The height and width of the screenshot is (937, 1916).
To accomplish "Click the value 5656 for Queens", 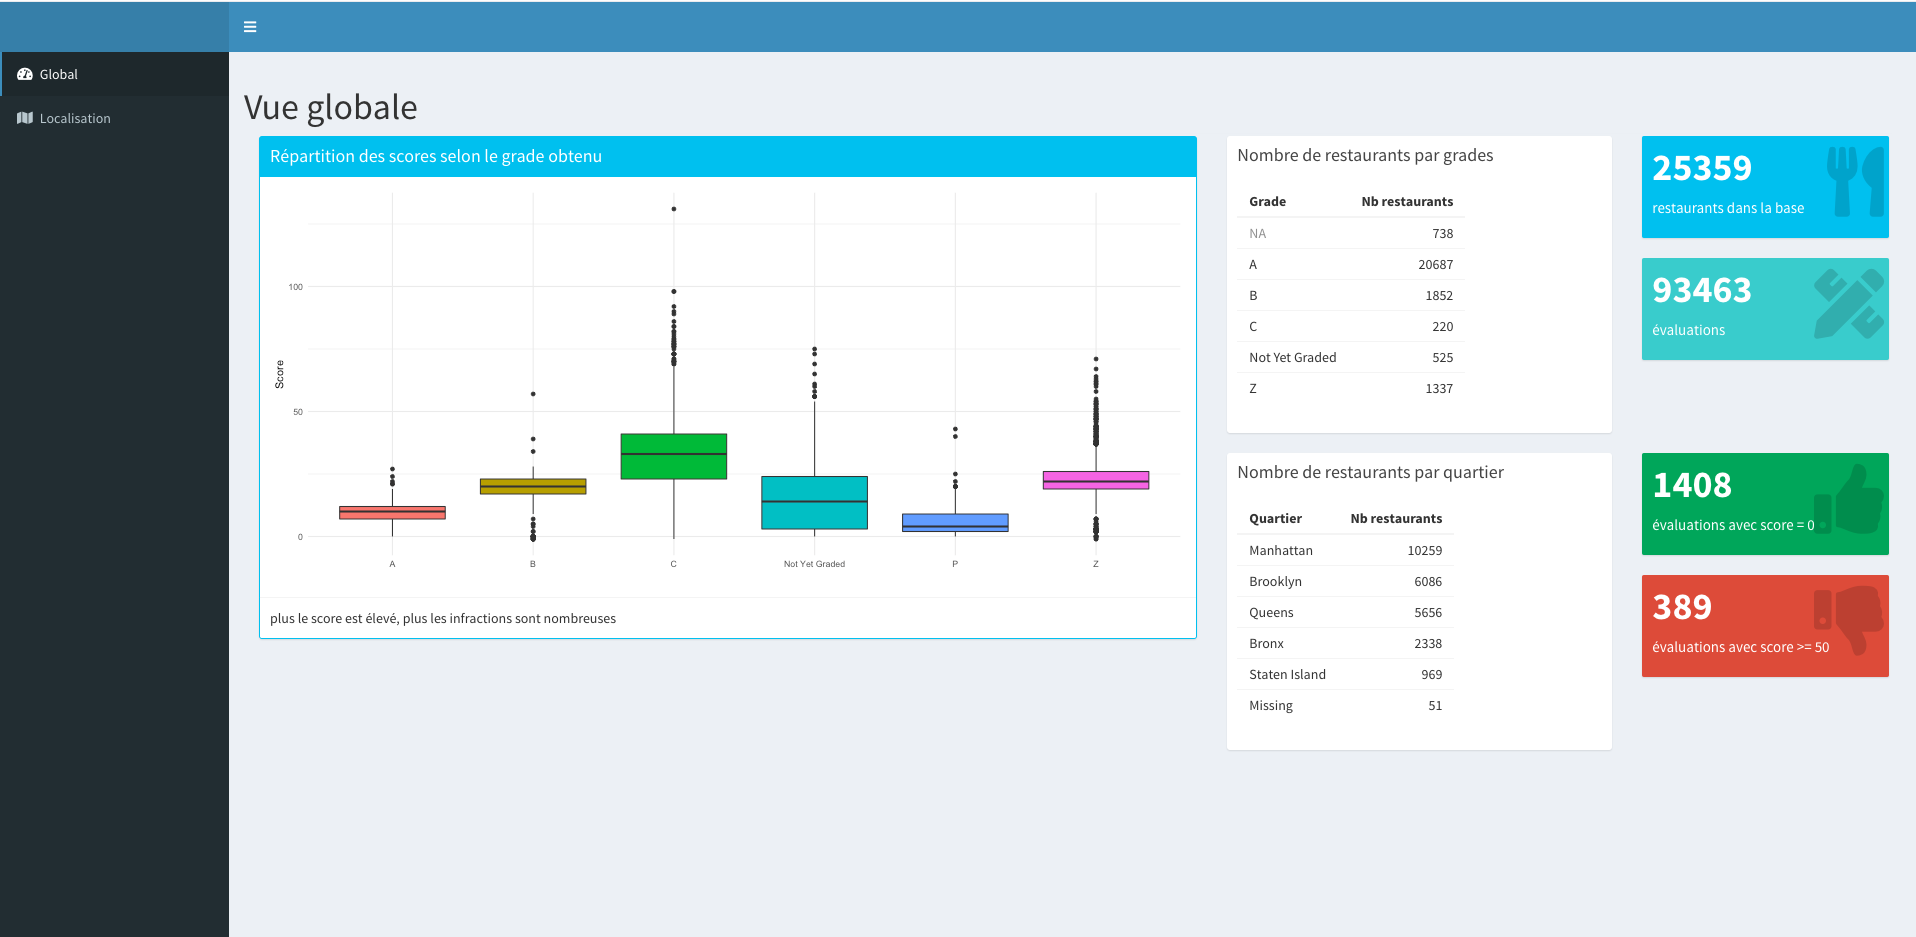I will tap(1428, 612).
